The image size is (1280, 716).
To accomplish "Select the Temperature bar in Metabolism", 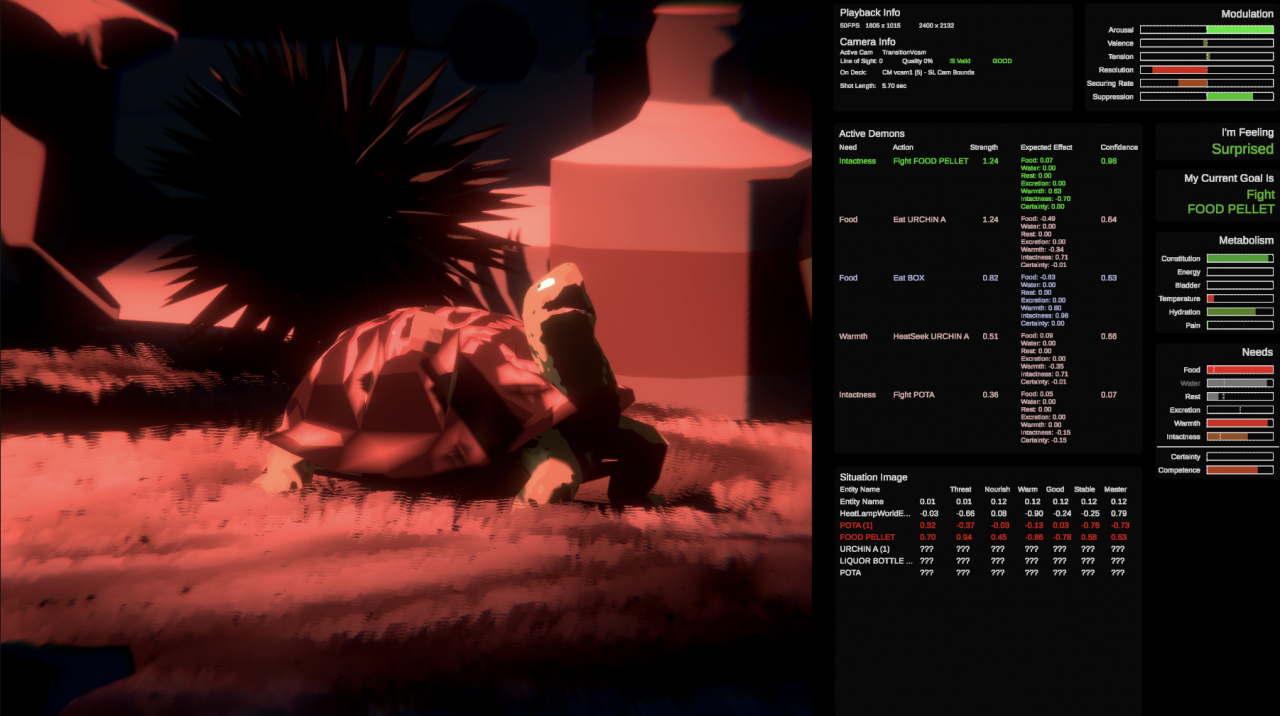I will (x=1240, y=299).
